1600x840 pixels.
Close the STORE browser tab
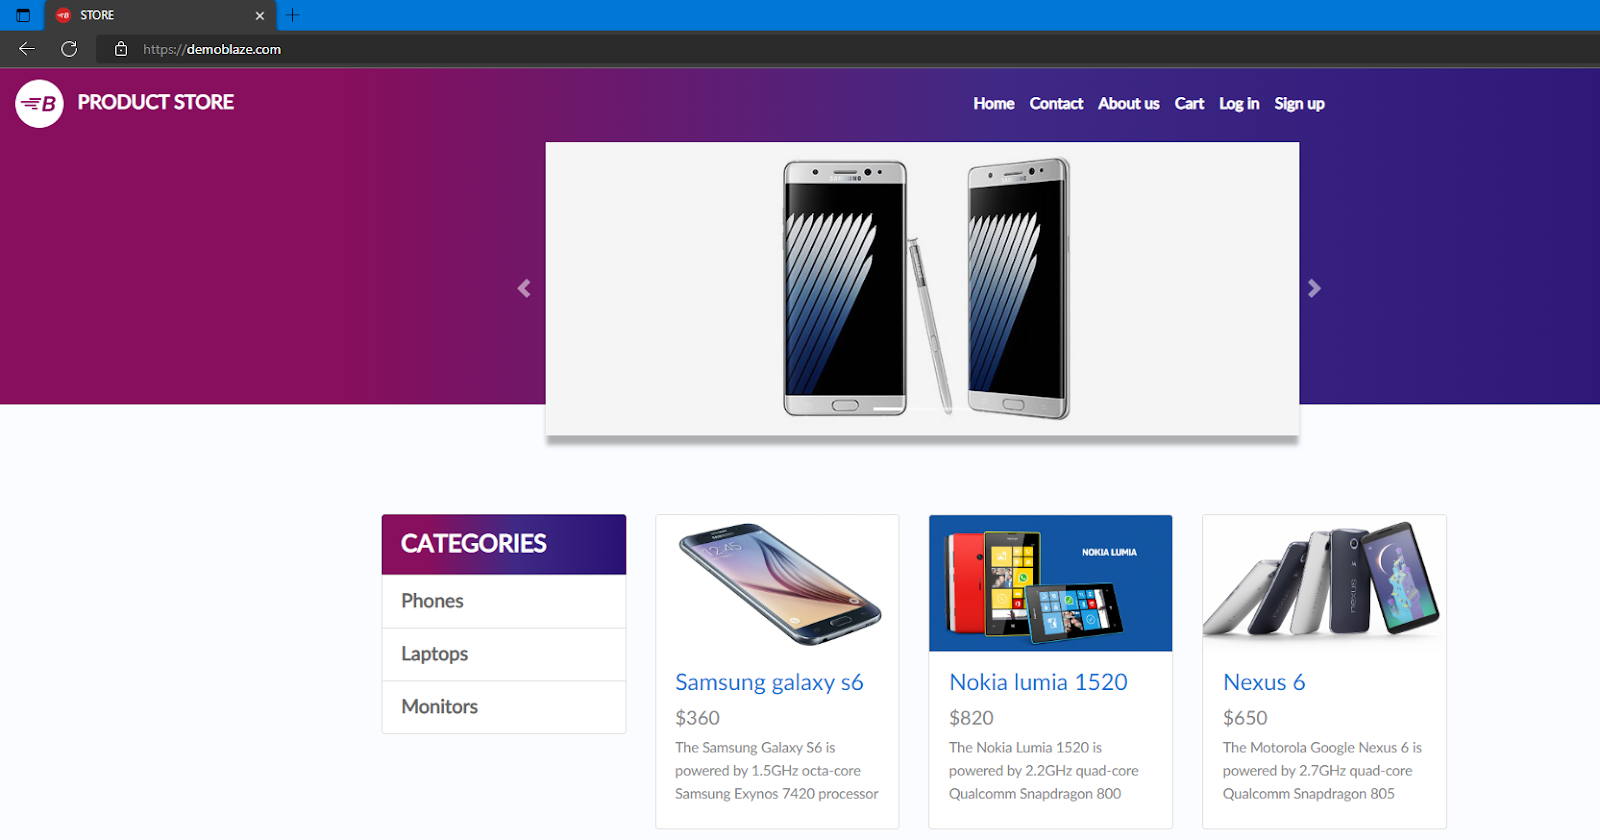[260, 16]
